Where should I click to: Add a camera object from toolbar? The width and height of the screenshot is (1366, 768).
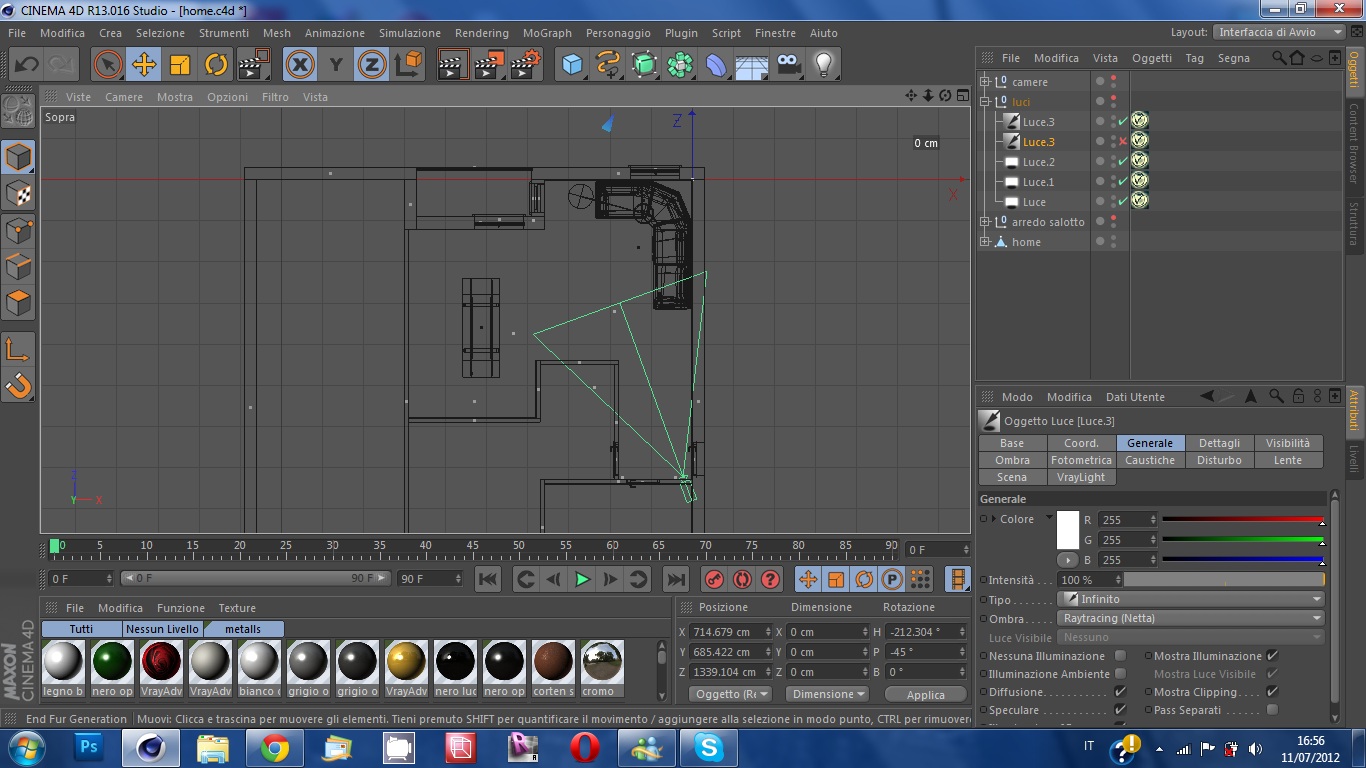pos(789,65)
